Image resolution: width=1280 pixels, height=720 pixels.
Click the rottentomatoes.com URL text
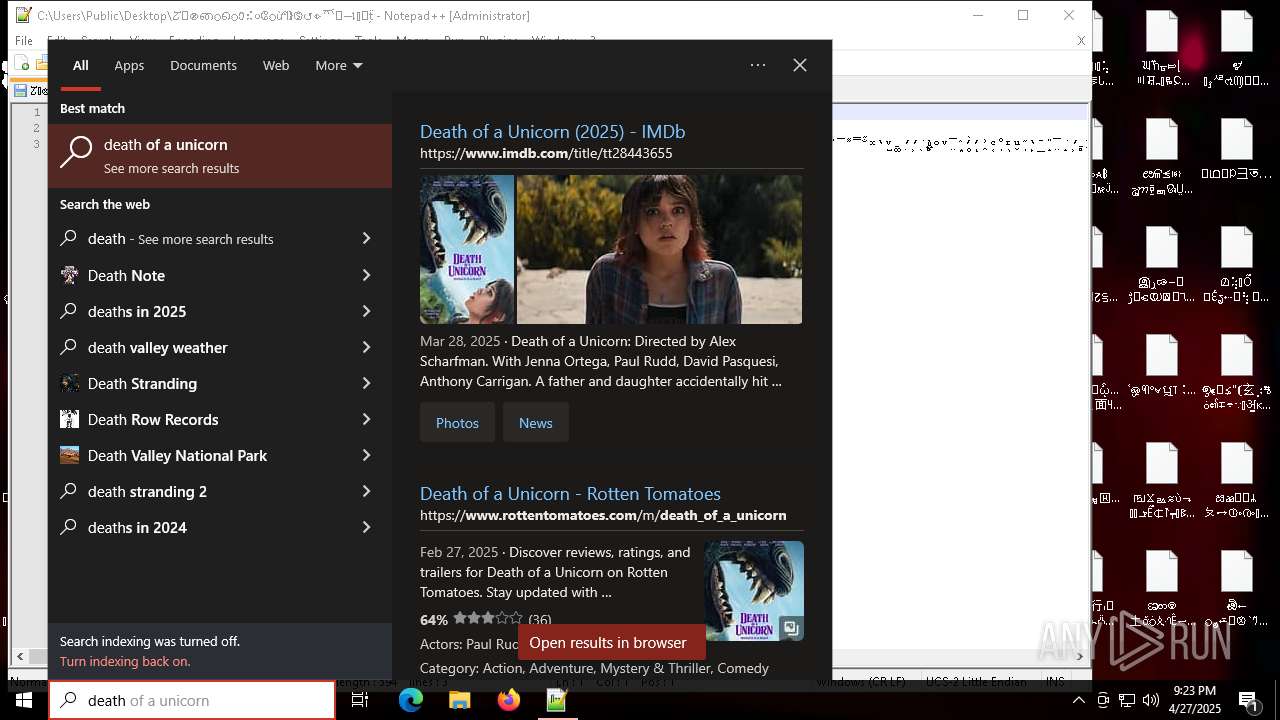pos(603,515)
